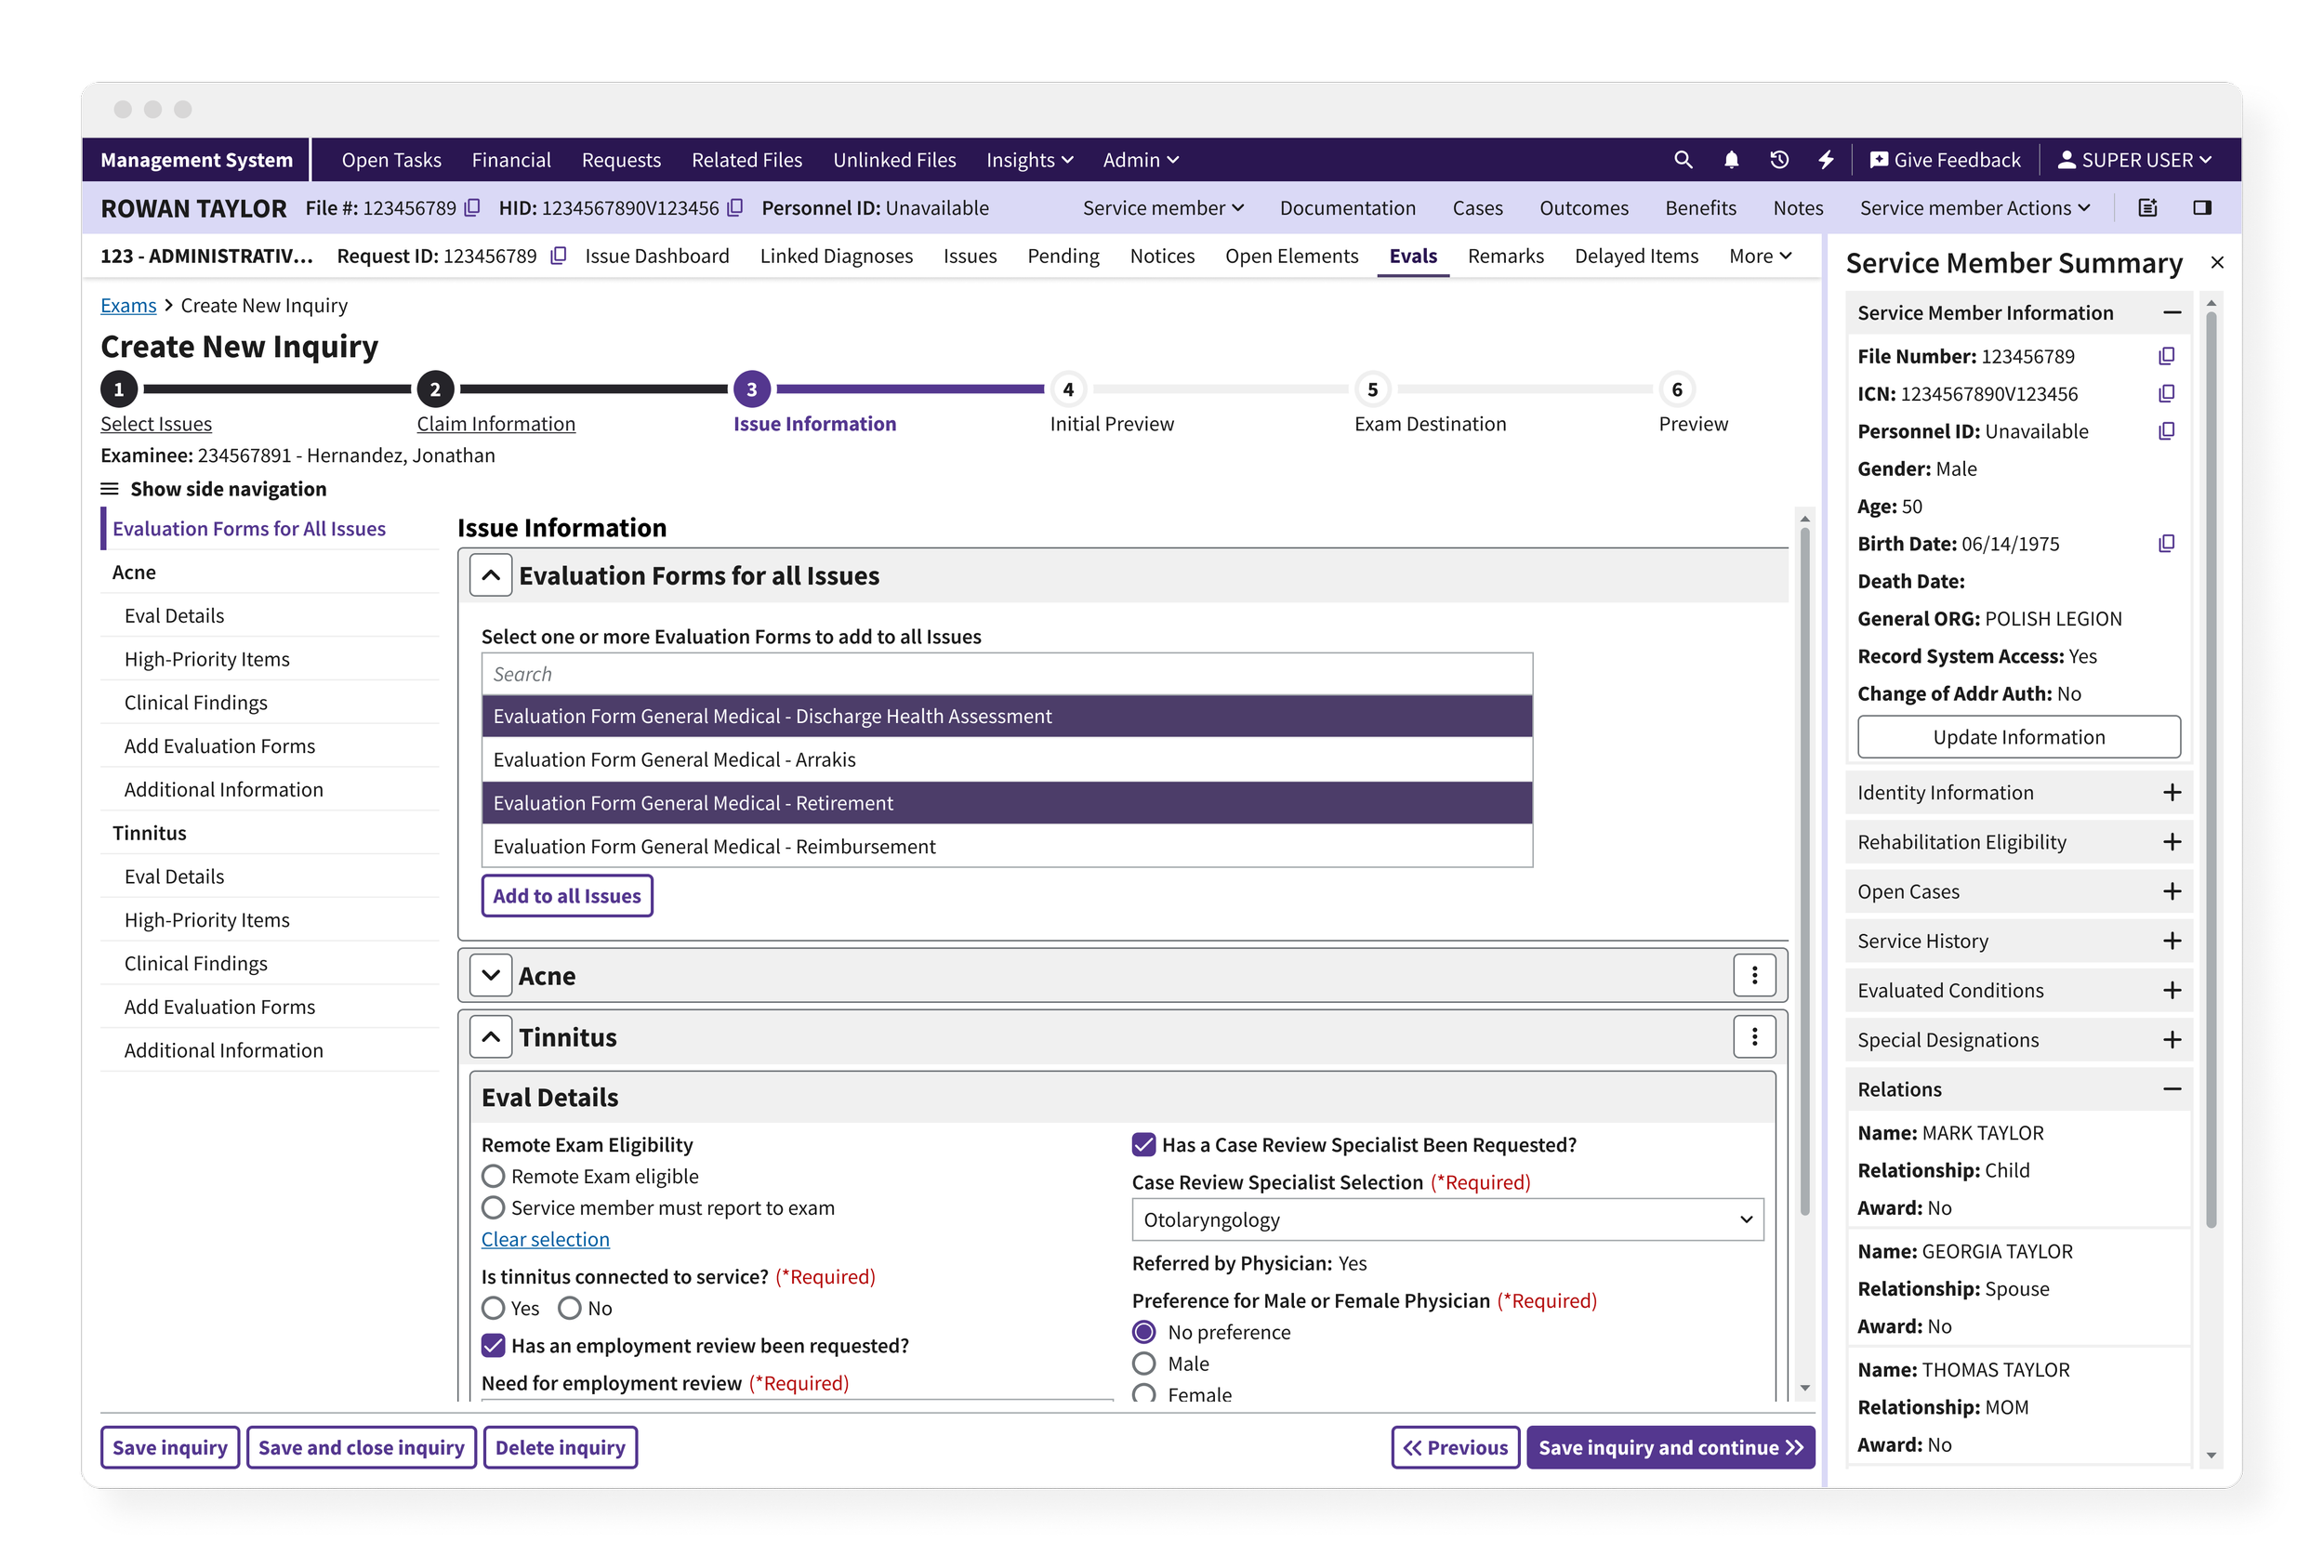Copy ICN in summary panel

2166,394
